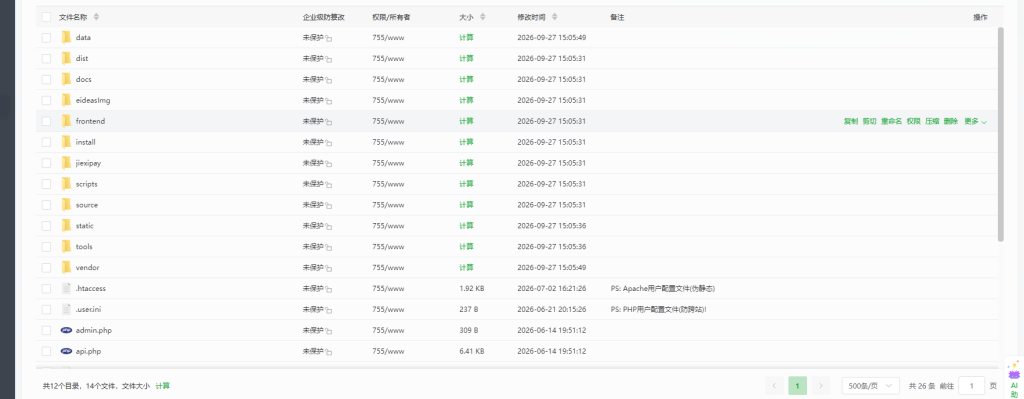Click tamper-protection lock icon for install
Image resolution: width=1024 pixels, height=399 pixels.
[328, 143]
